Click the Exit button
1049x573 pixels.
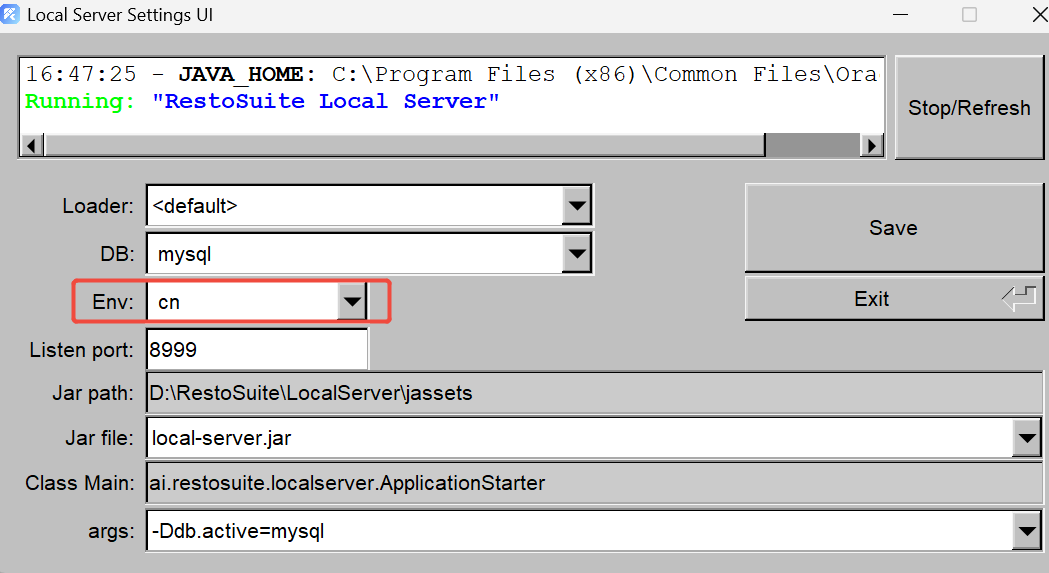pyautogui.click(x=894, y=299)
